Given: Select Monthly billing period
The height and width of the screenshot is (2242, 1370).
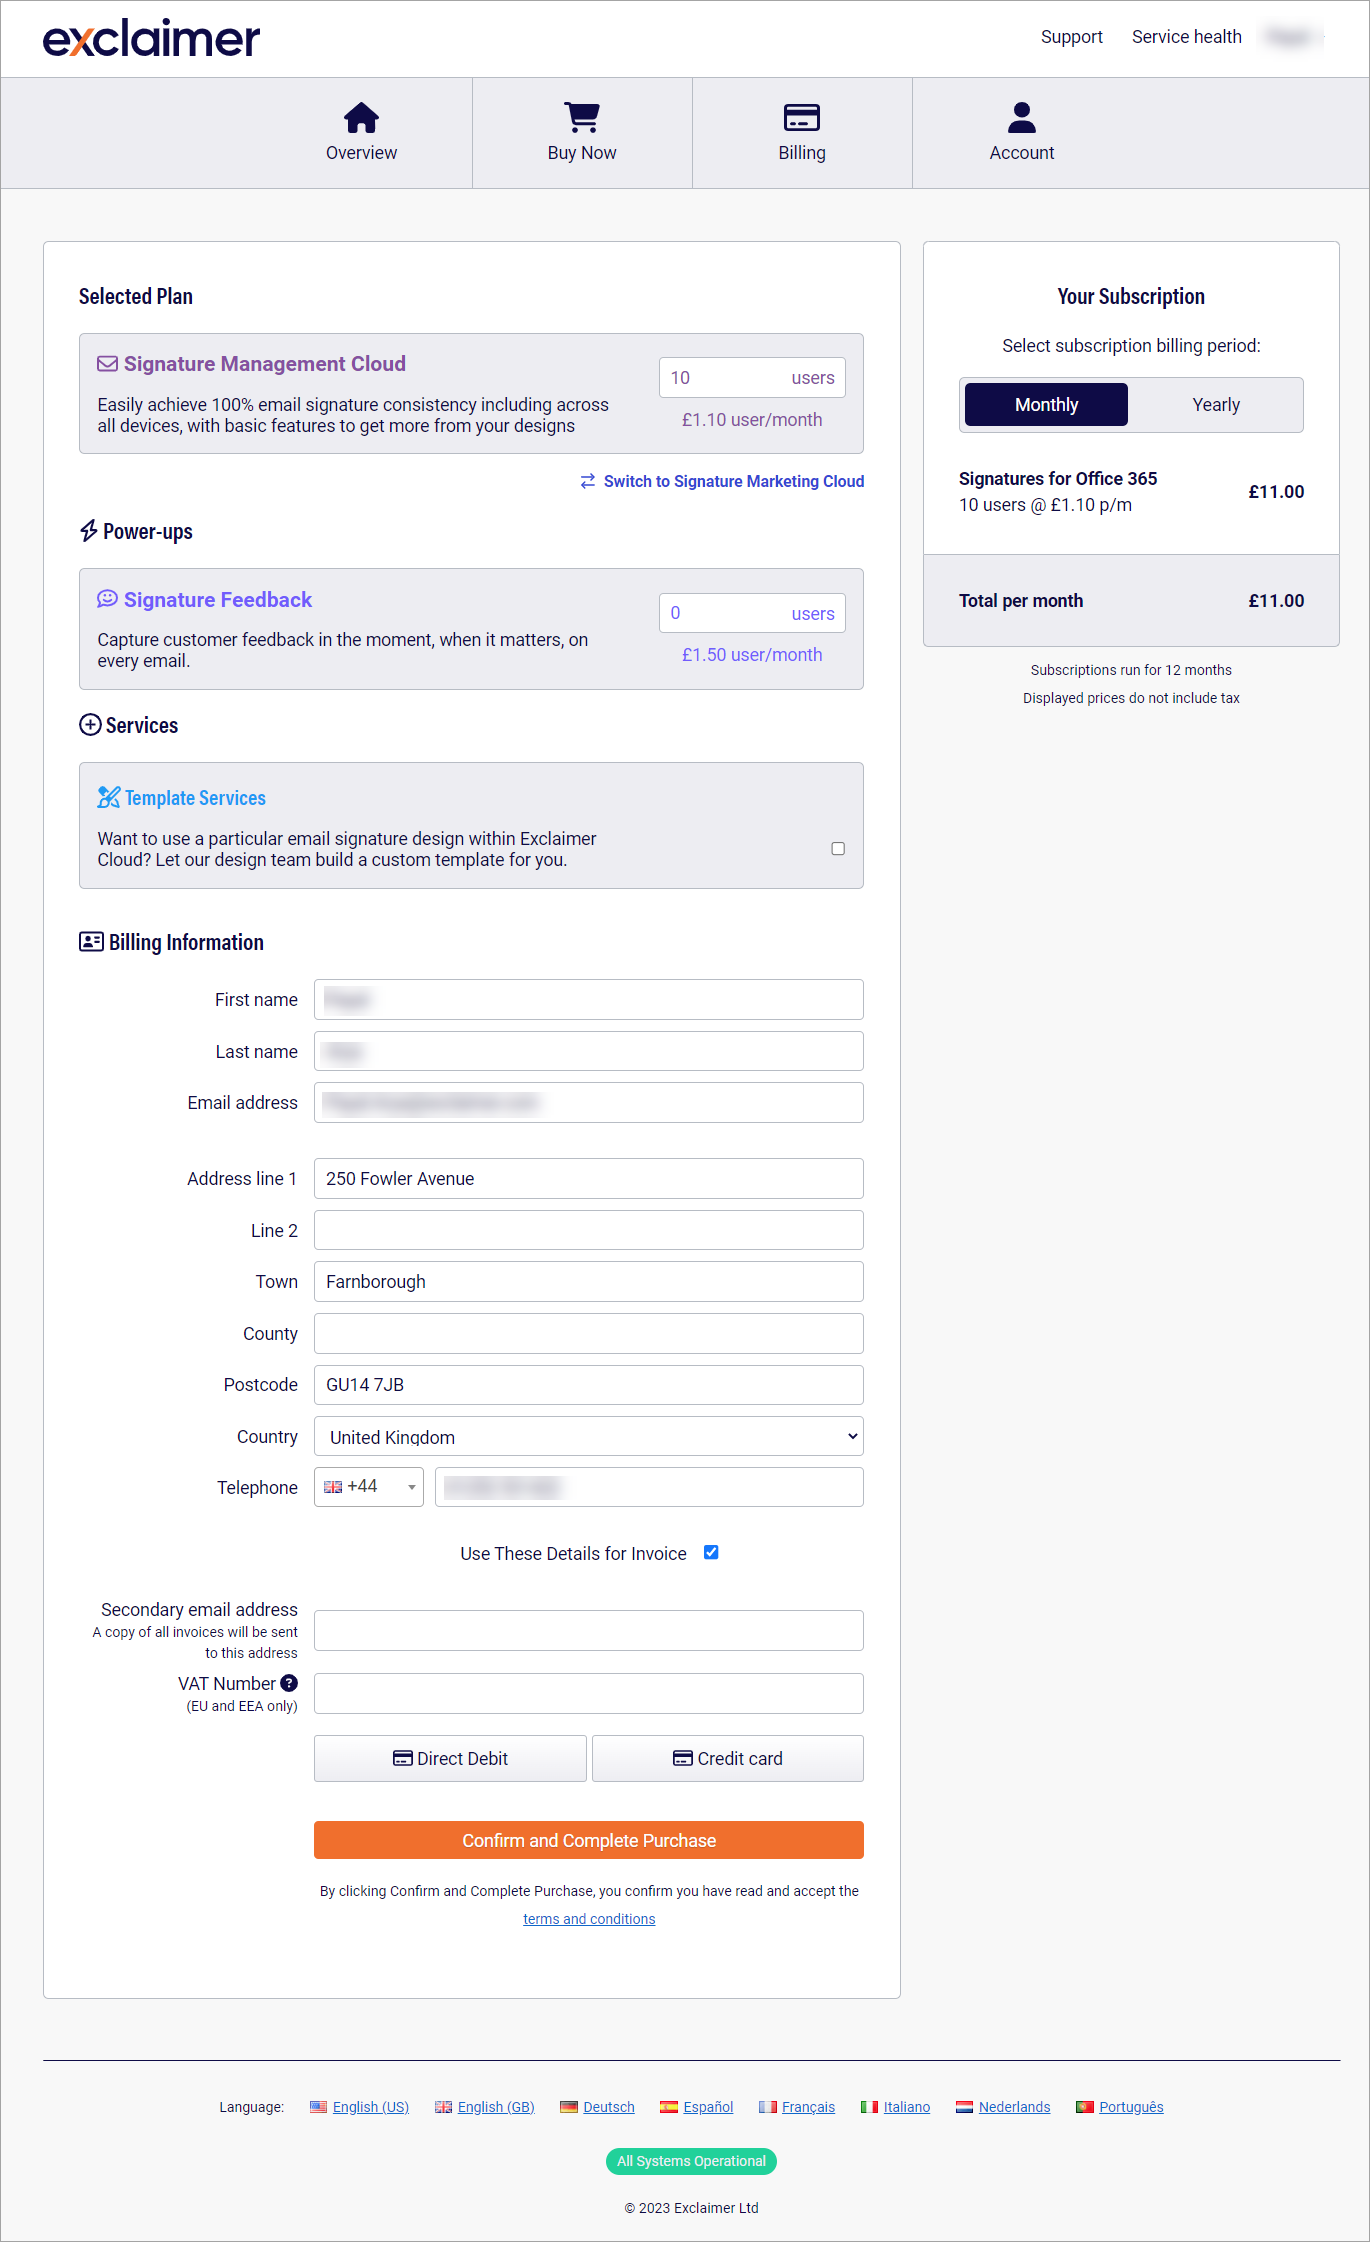Looking at the screenshot, I should pyautogui.click(x=1046, y=405).
